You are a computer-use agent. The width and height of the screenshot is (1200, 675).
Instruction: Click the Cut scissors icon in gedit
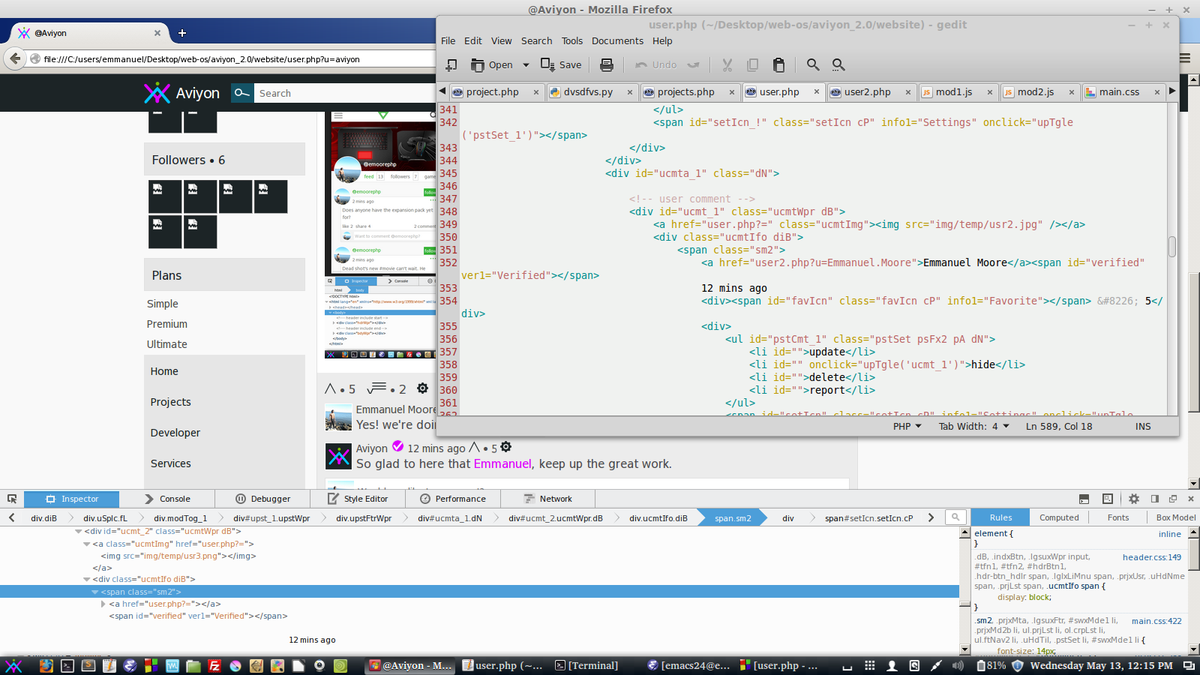(727, 65)
